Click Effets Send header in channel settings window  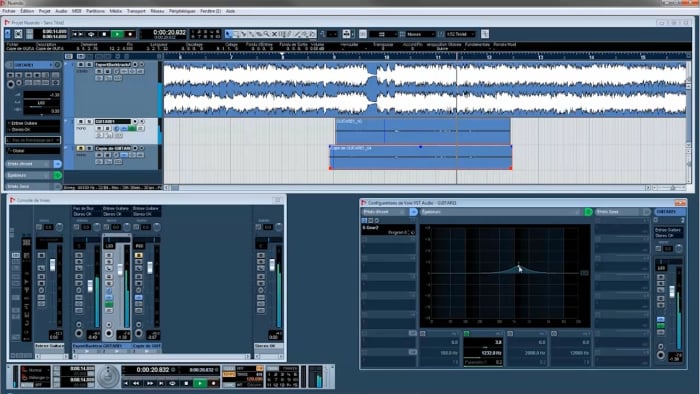[619, 212]
